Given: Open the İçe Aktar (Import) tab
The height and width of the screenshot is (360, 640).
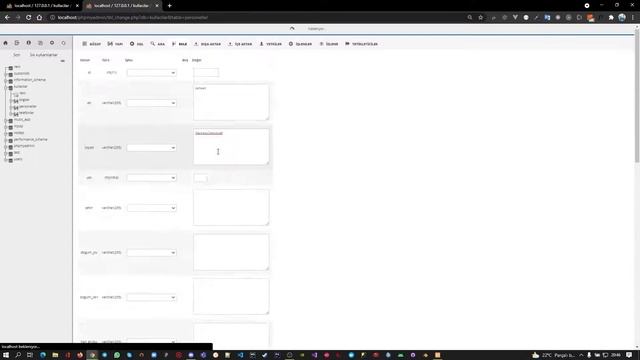Looking at the screenshot, I should click(240, 44).
